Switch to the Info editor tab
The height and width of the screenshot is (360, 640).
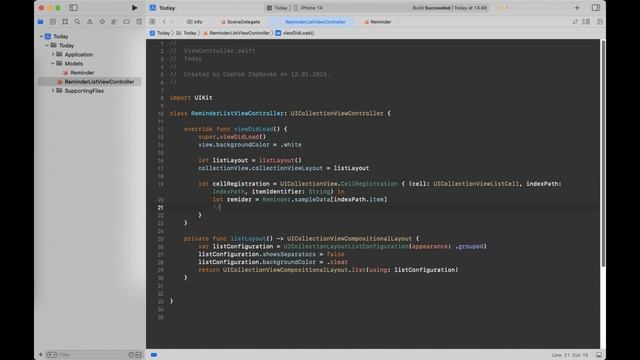pyautogui.click(x=195, y=22)
